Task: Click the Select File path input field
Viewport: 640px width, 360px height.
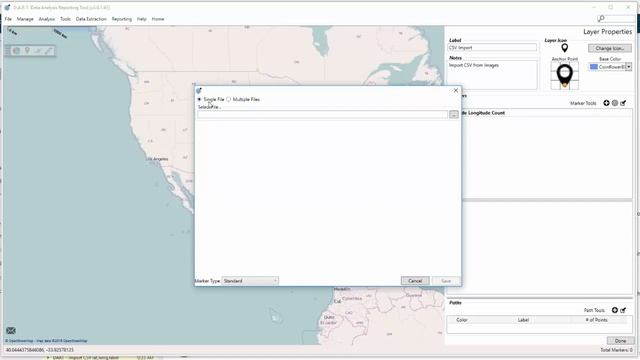Action: [x=322, y=115]
